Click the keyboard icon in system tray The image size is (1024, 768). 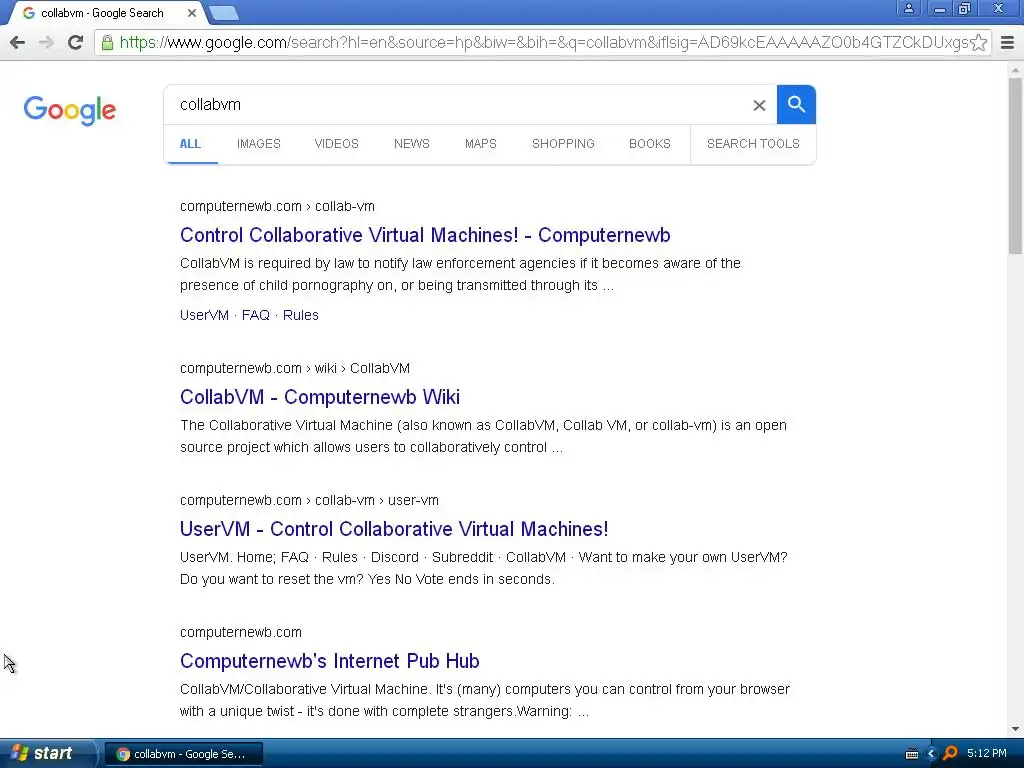(x=912, y=754)
